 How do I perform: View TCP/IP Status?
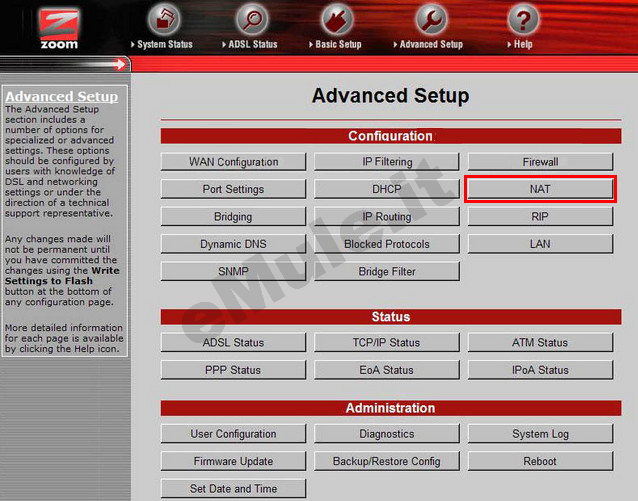click(387, 343)
